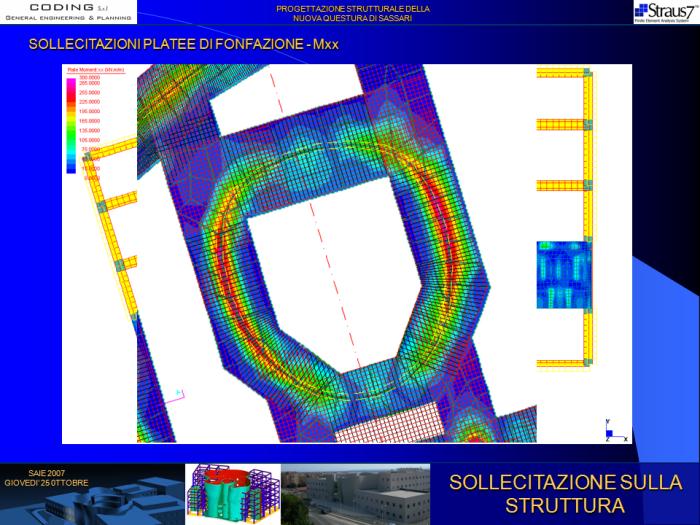The image size is (700, 525).
Task: Click the small blue contour block on the right
Action: pos(563,274)
